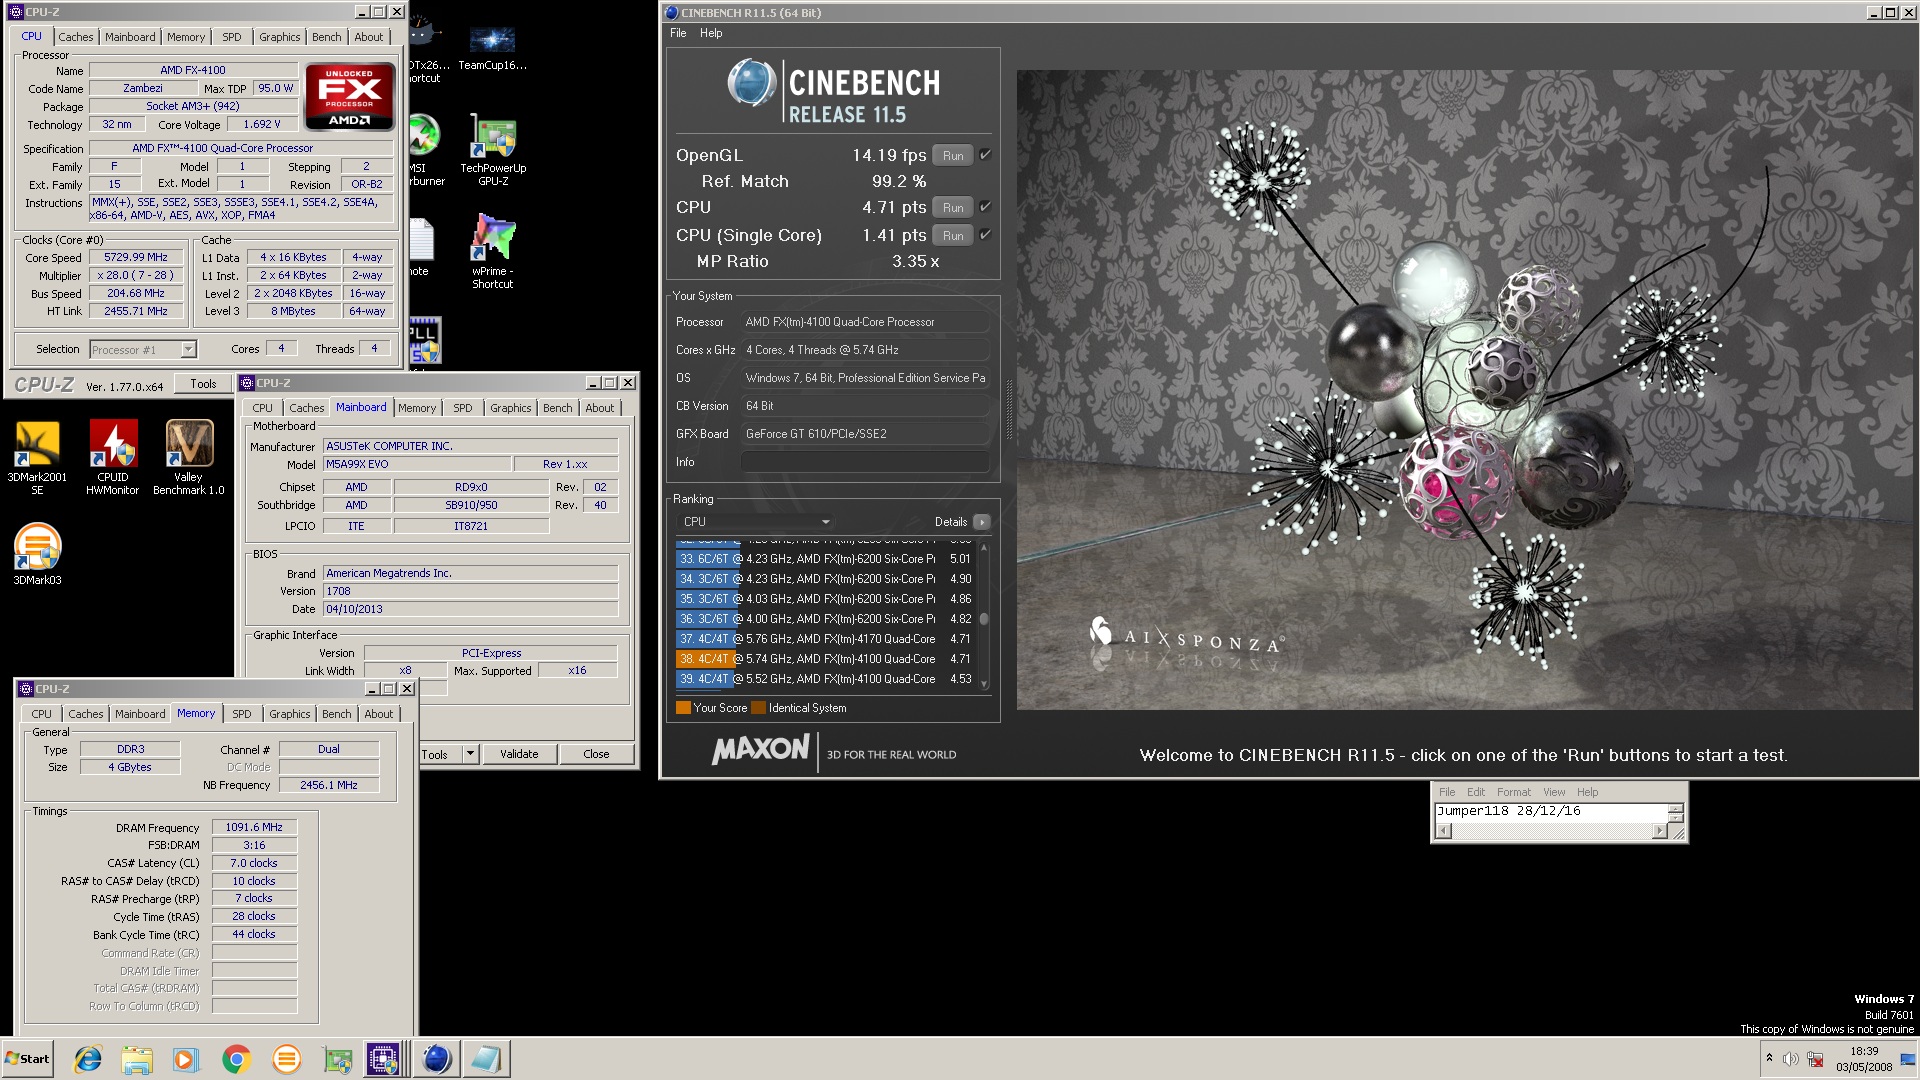Image resolution: width=1920 pixels, height=1080 pixels.
Task: Open the Cinebench File menu
Action: tap(678, 33)
